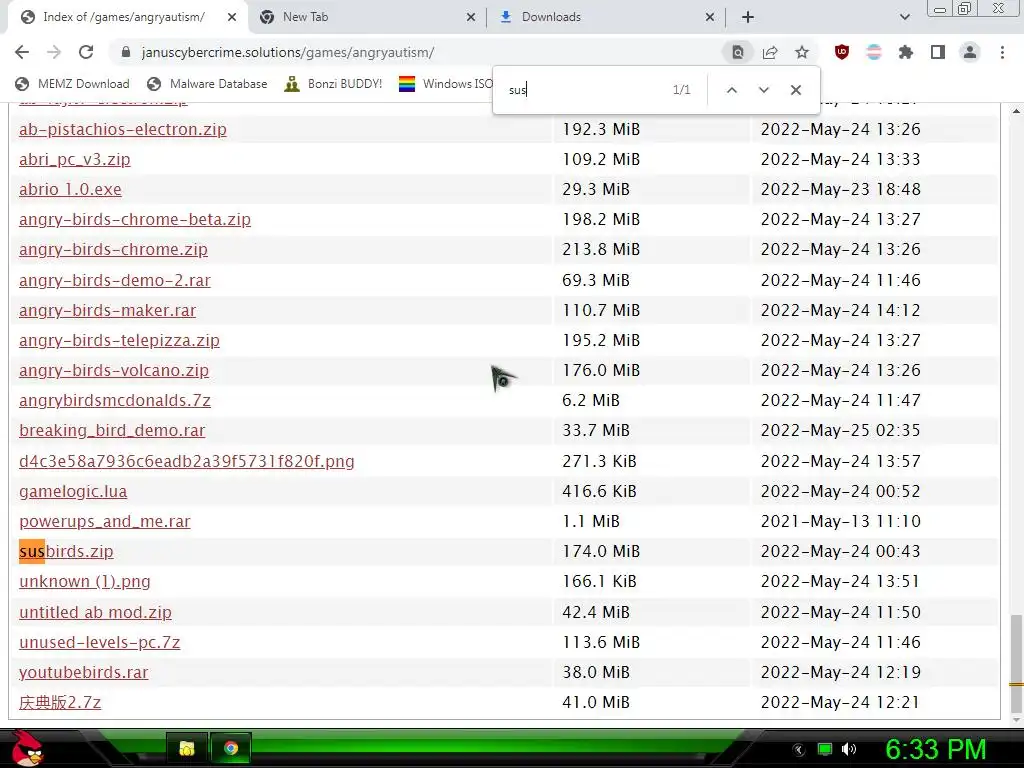Open the Bonzi BUDDY! bookmark
The image size is (1024, 768).
coord(333,84)
